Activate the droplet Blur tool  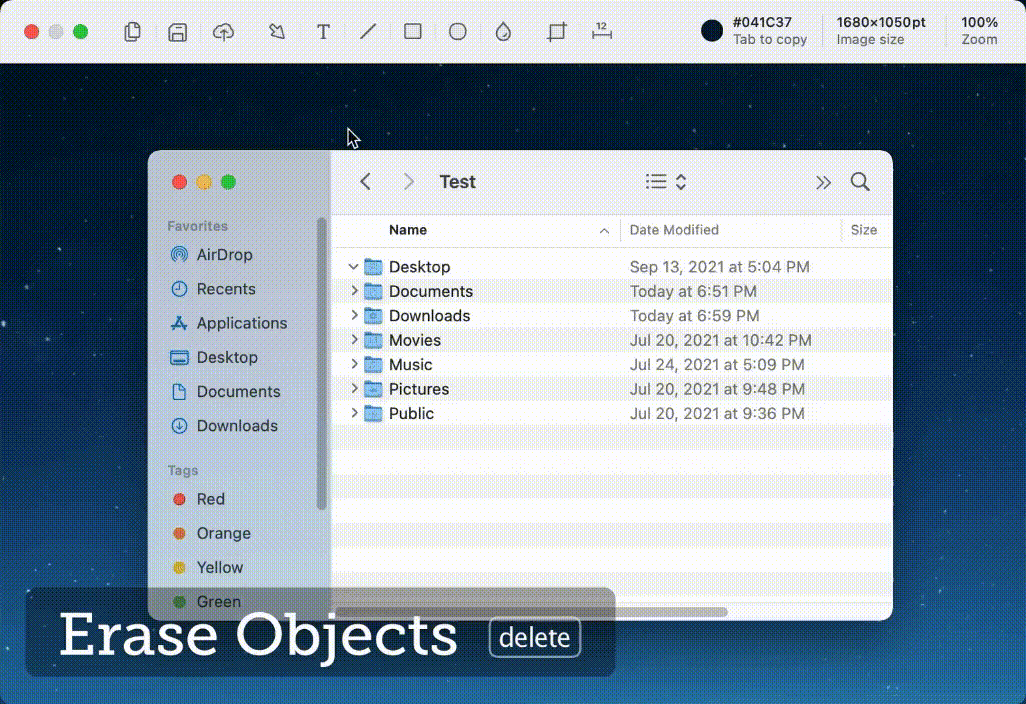(x=503, y=32)
